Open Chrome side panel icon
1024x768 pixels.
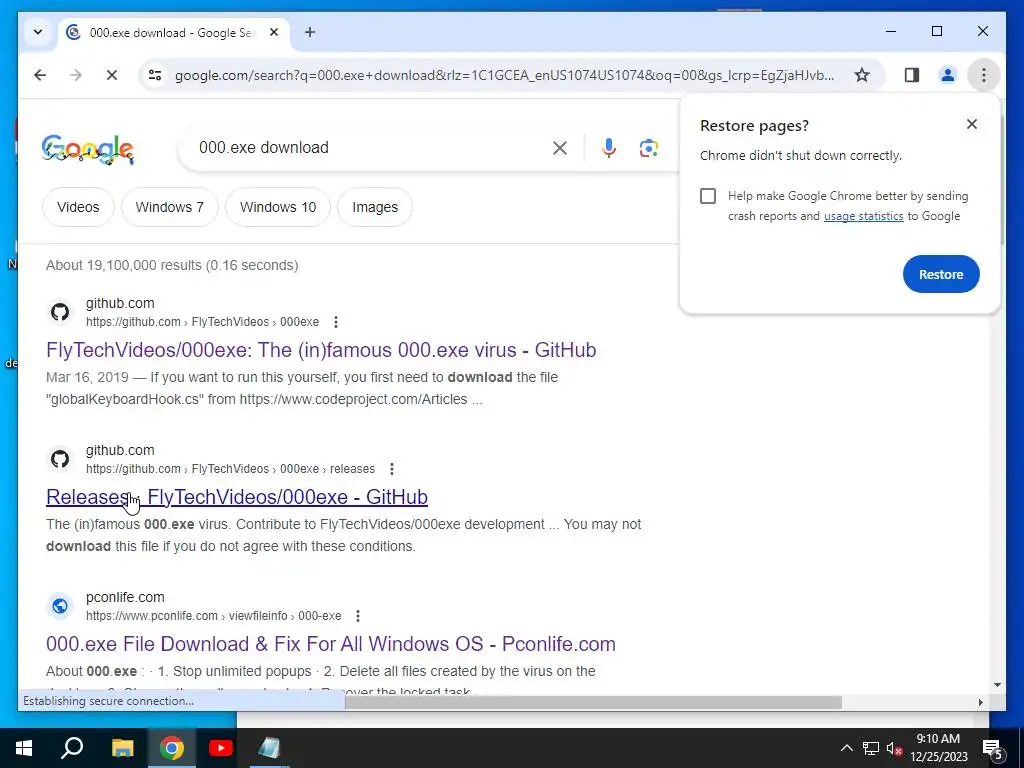[x=912, y=75]
